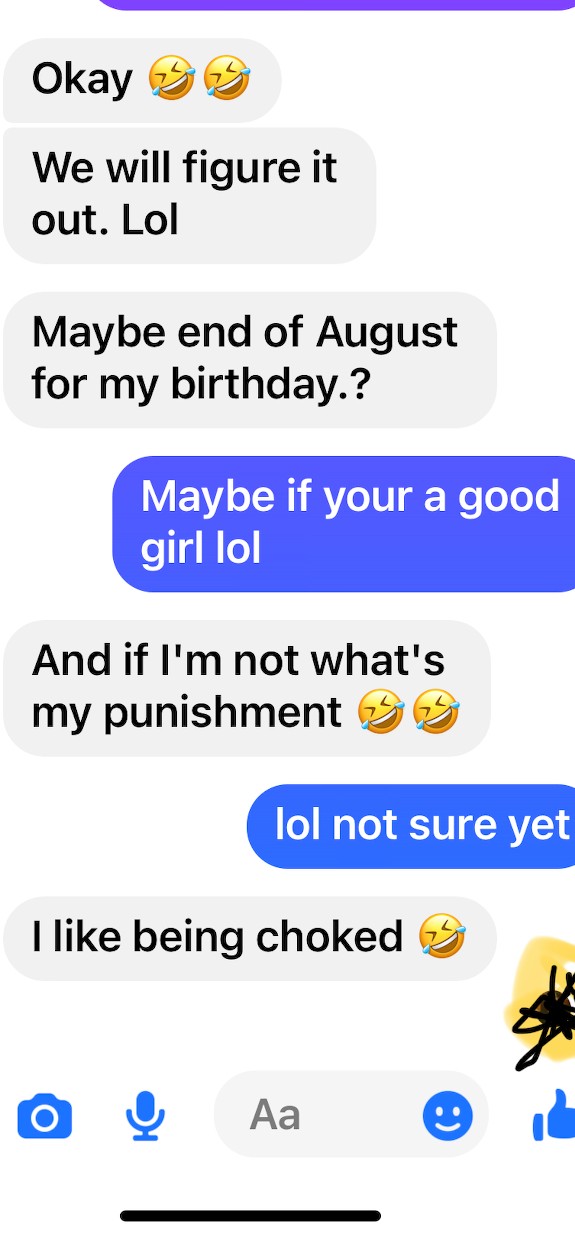
Task: Open the emoji picker smiley icon
Action: 447,1115
